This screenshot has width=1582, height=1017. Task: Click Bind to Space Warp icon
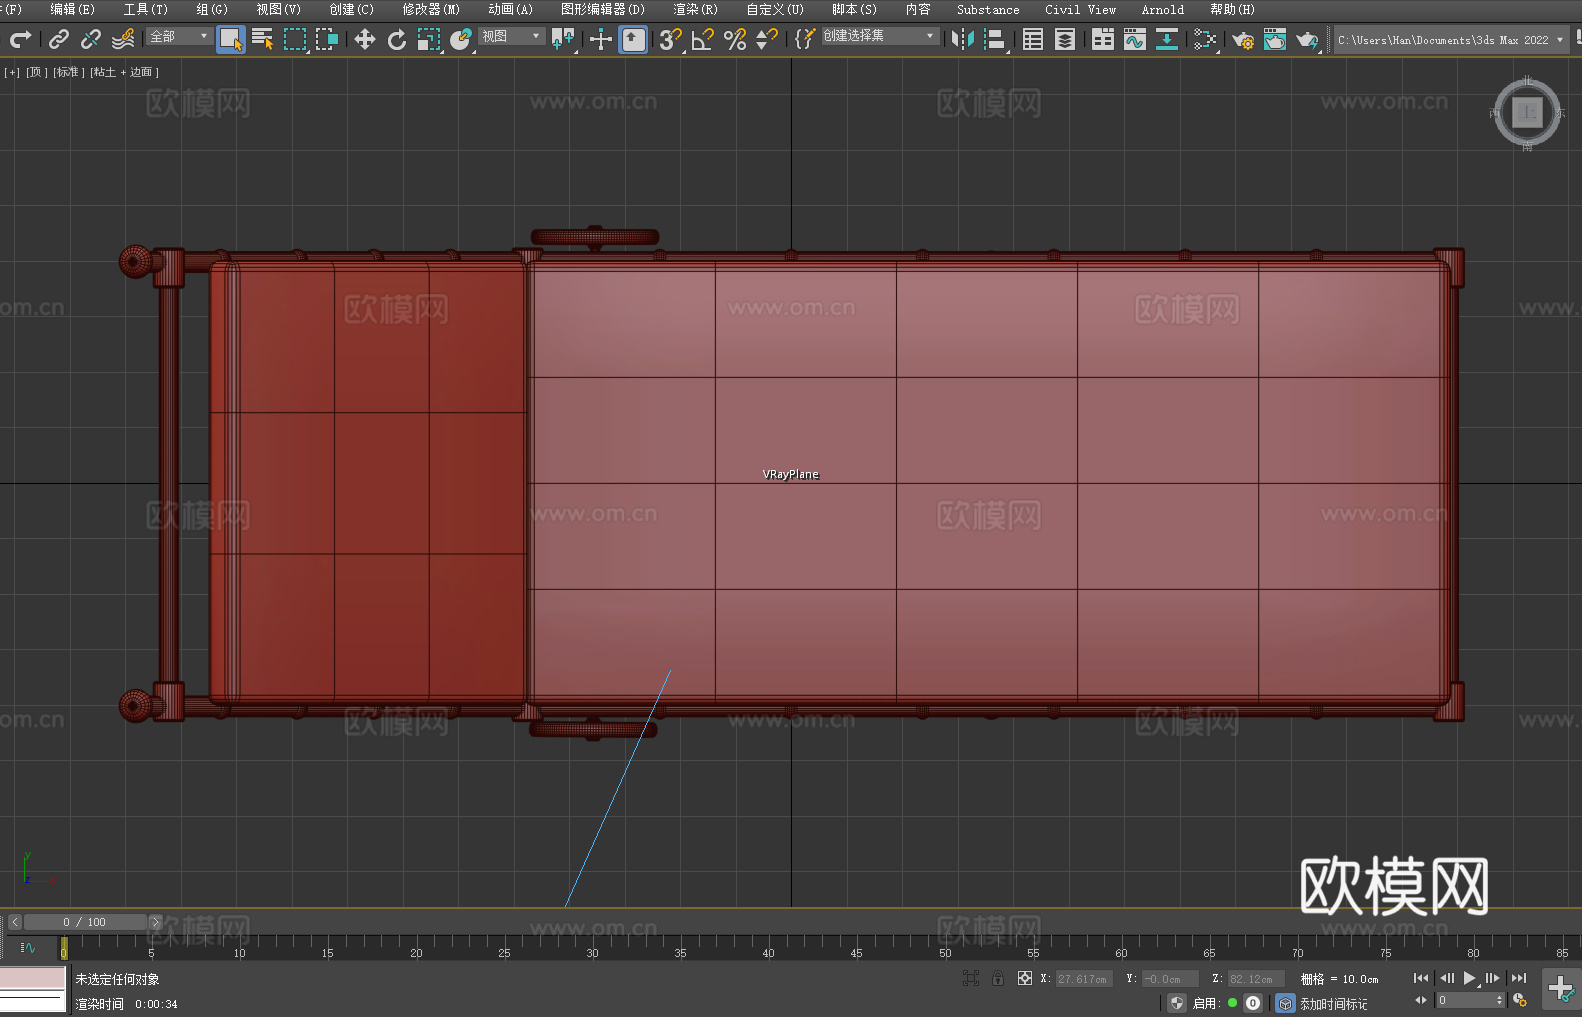click(123, 39)
